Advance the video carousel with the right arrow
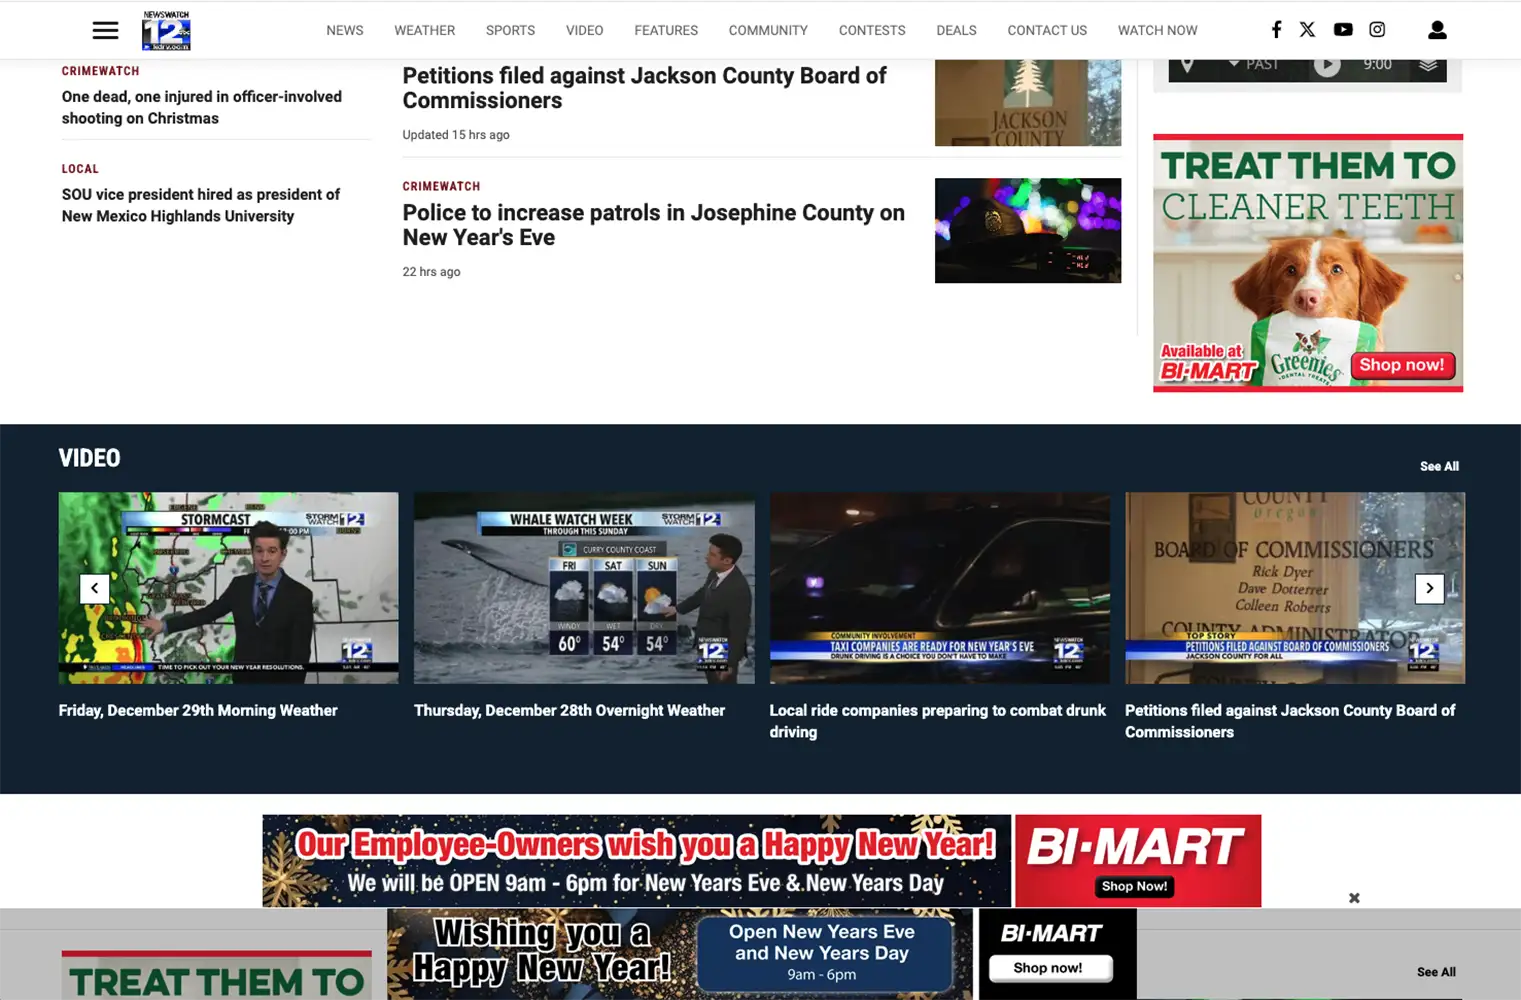The width and height of the screenshot is (1521, 1000). 1429,588
